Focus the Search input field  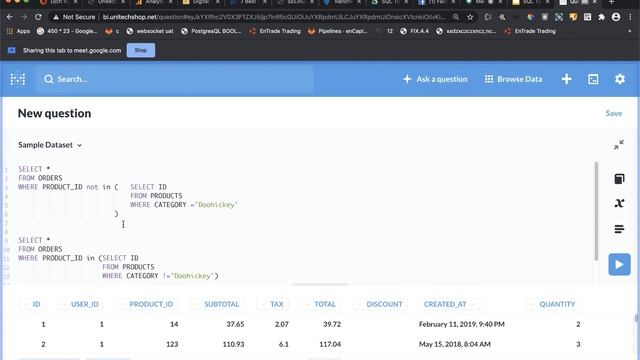(x=175, y=79)
